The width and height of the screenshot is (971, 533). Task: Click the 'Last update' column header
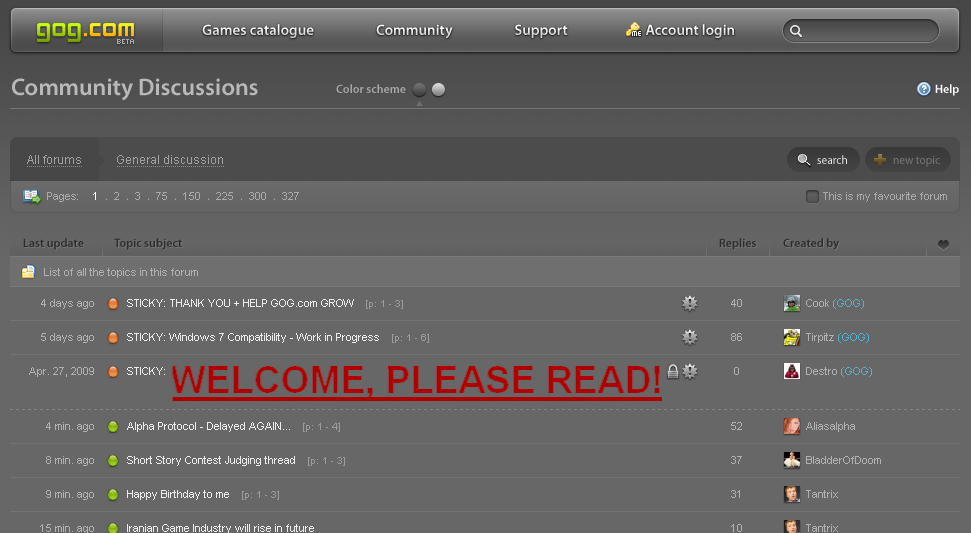click(x=53, y=243)
